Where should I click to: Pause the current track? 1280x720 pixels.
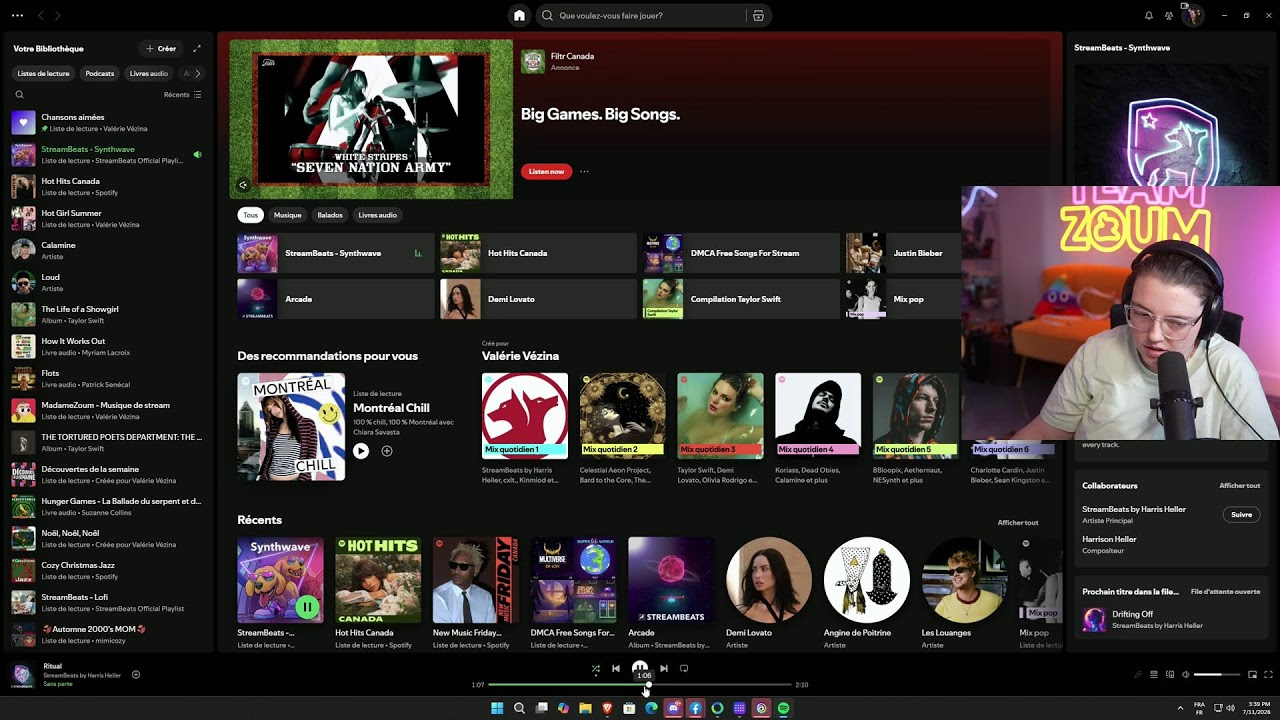[640, 667]
